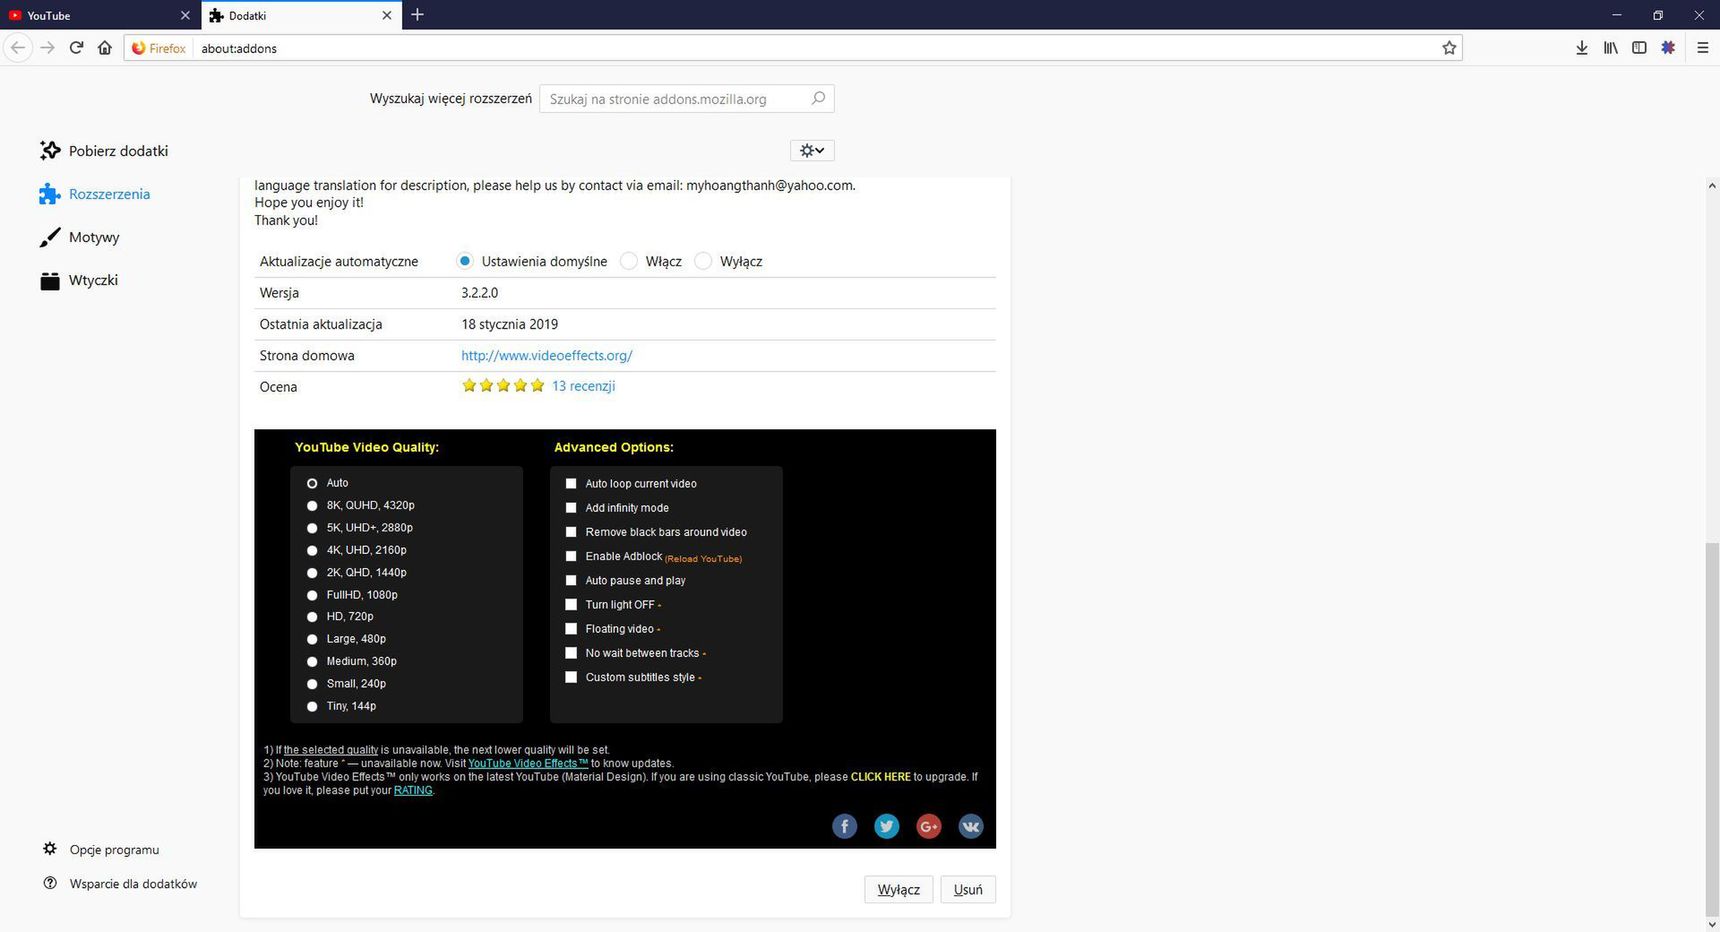Tick Custom subtitles style checkbox

(571, 677)
